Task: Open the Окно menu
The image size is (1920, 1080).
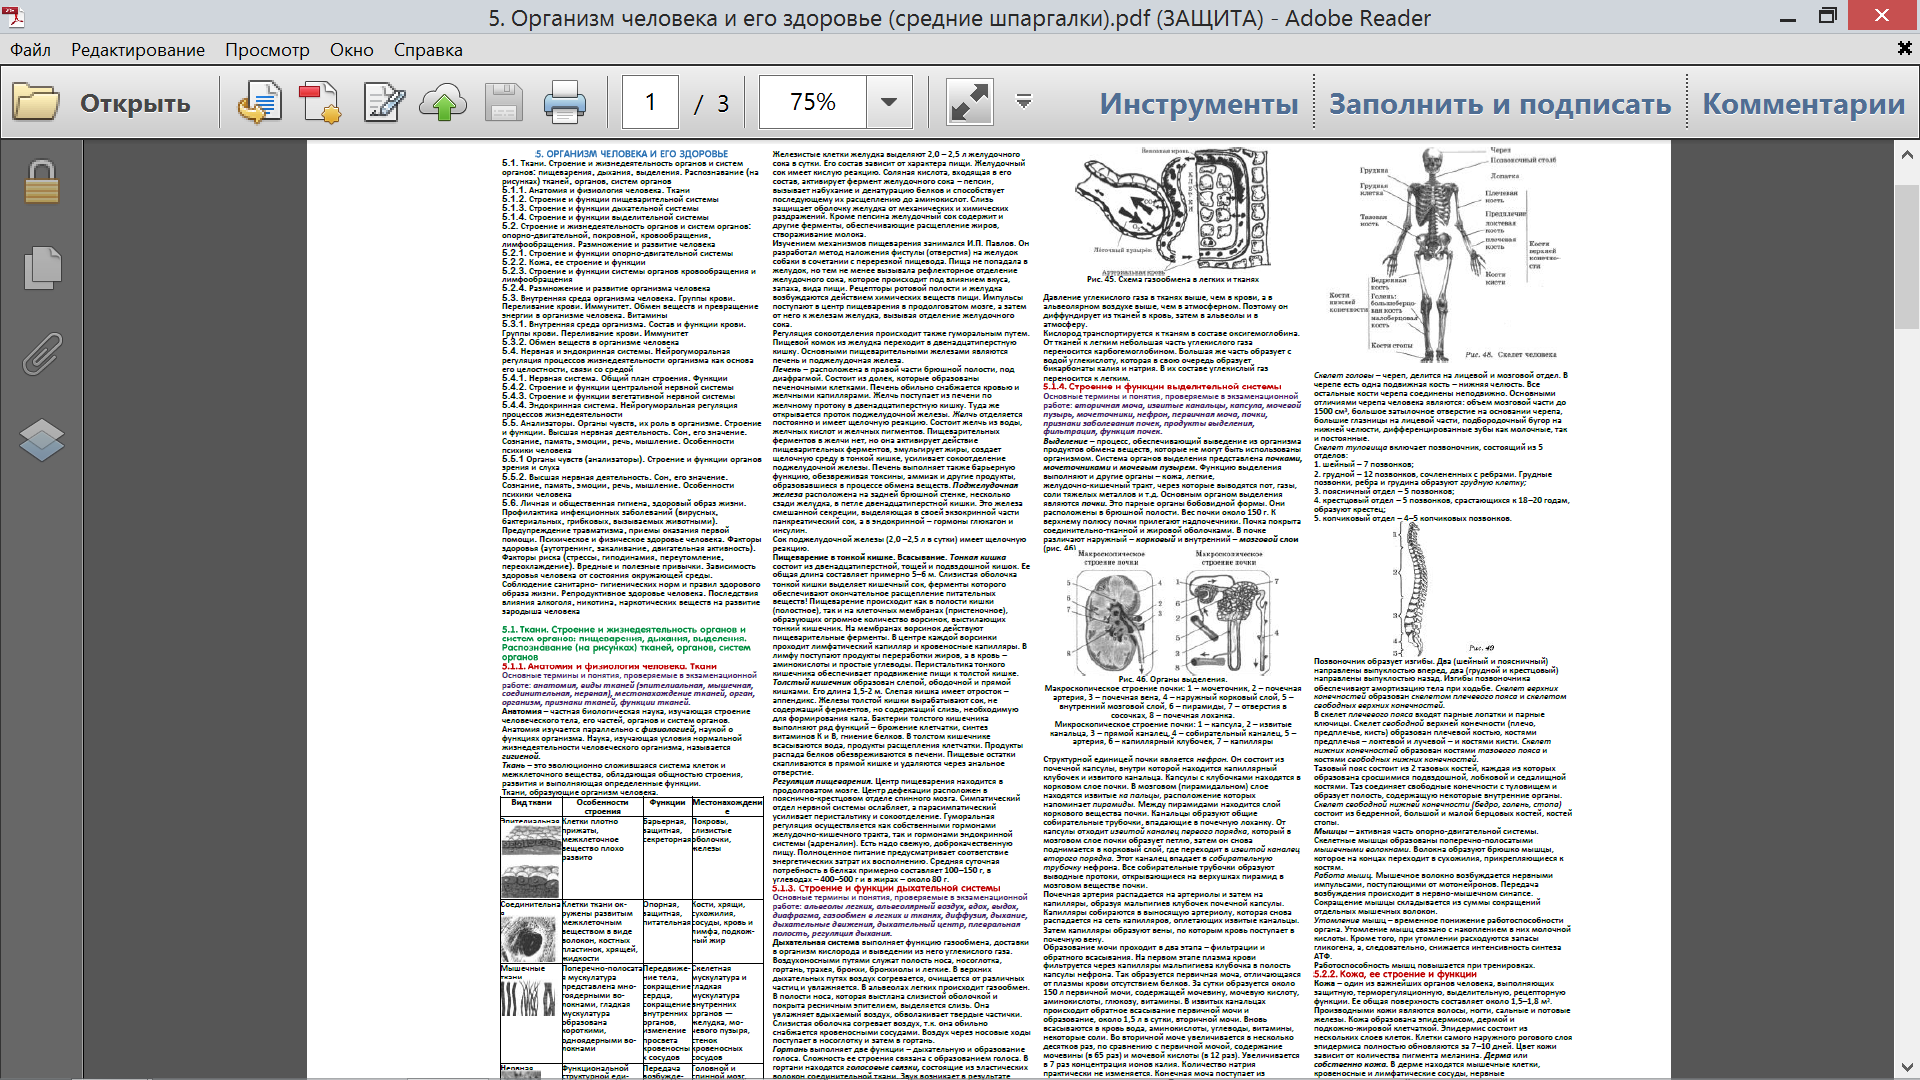Action: pyautogui.click(x=352, y=50)
